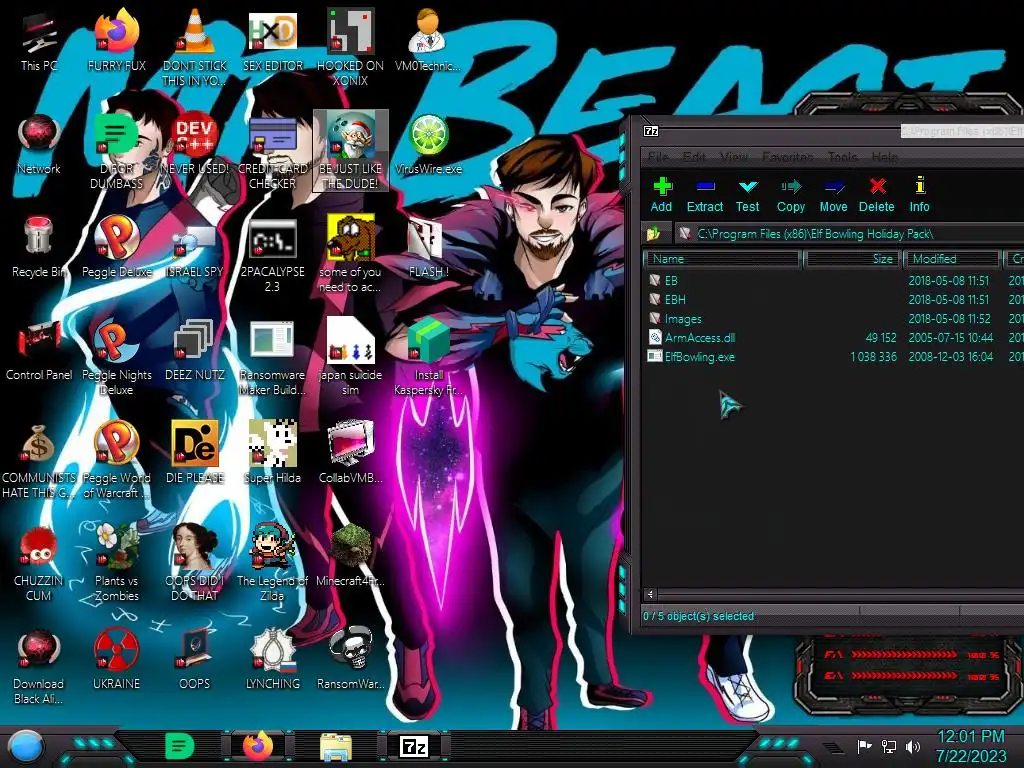The width and height of the screenshot is (1024, 768).
Task: Click the Copy toolbar icon
Action: coord(790,195)
